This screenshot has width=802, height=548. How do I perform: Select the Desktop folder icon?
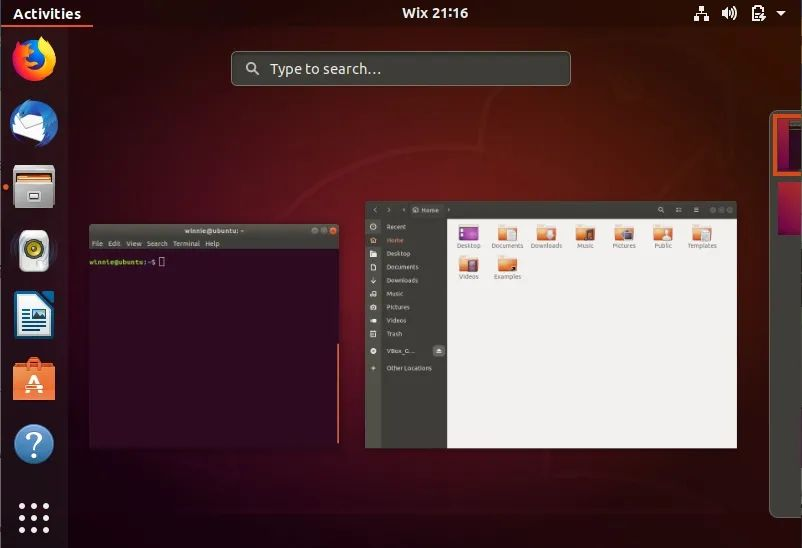coord(469,234)
